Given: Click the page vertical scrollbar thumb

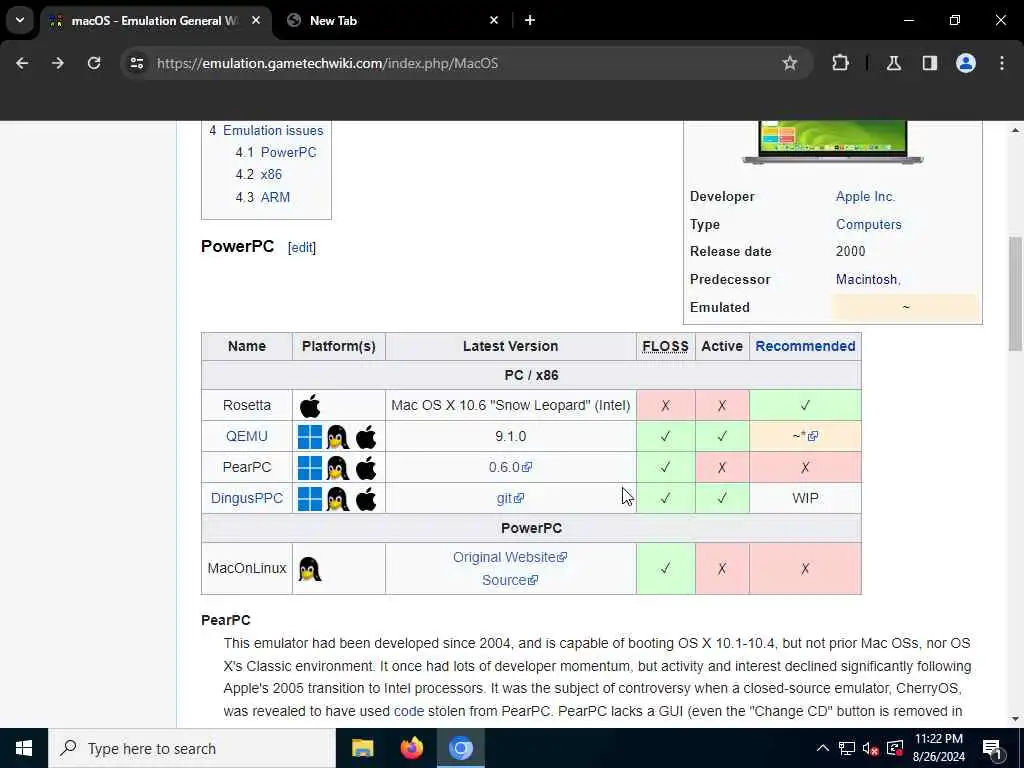Looking at the screenshot, I should (1016, 294).
